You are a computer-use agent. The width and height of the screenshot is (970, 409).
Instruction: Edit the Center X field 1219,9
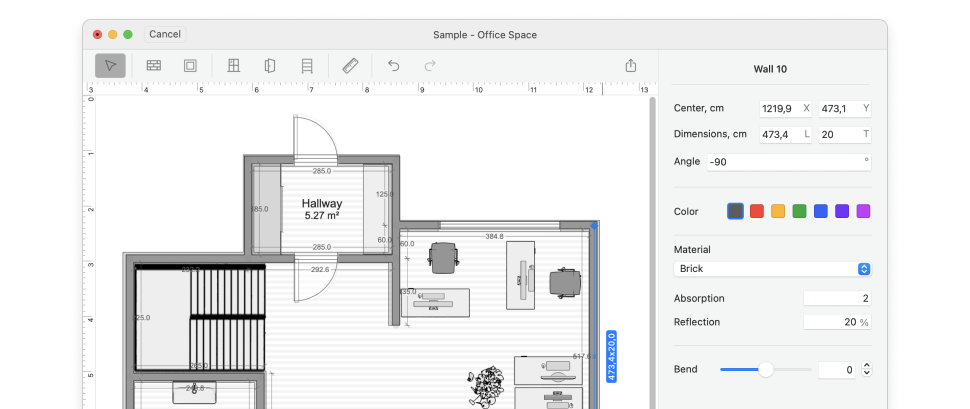pos(785,109)
